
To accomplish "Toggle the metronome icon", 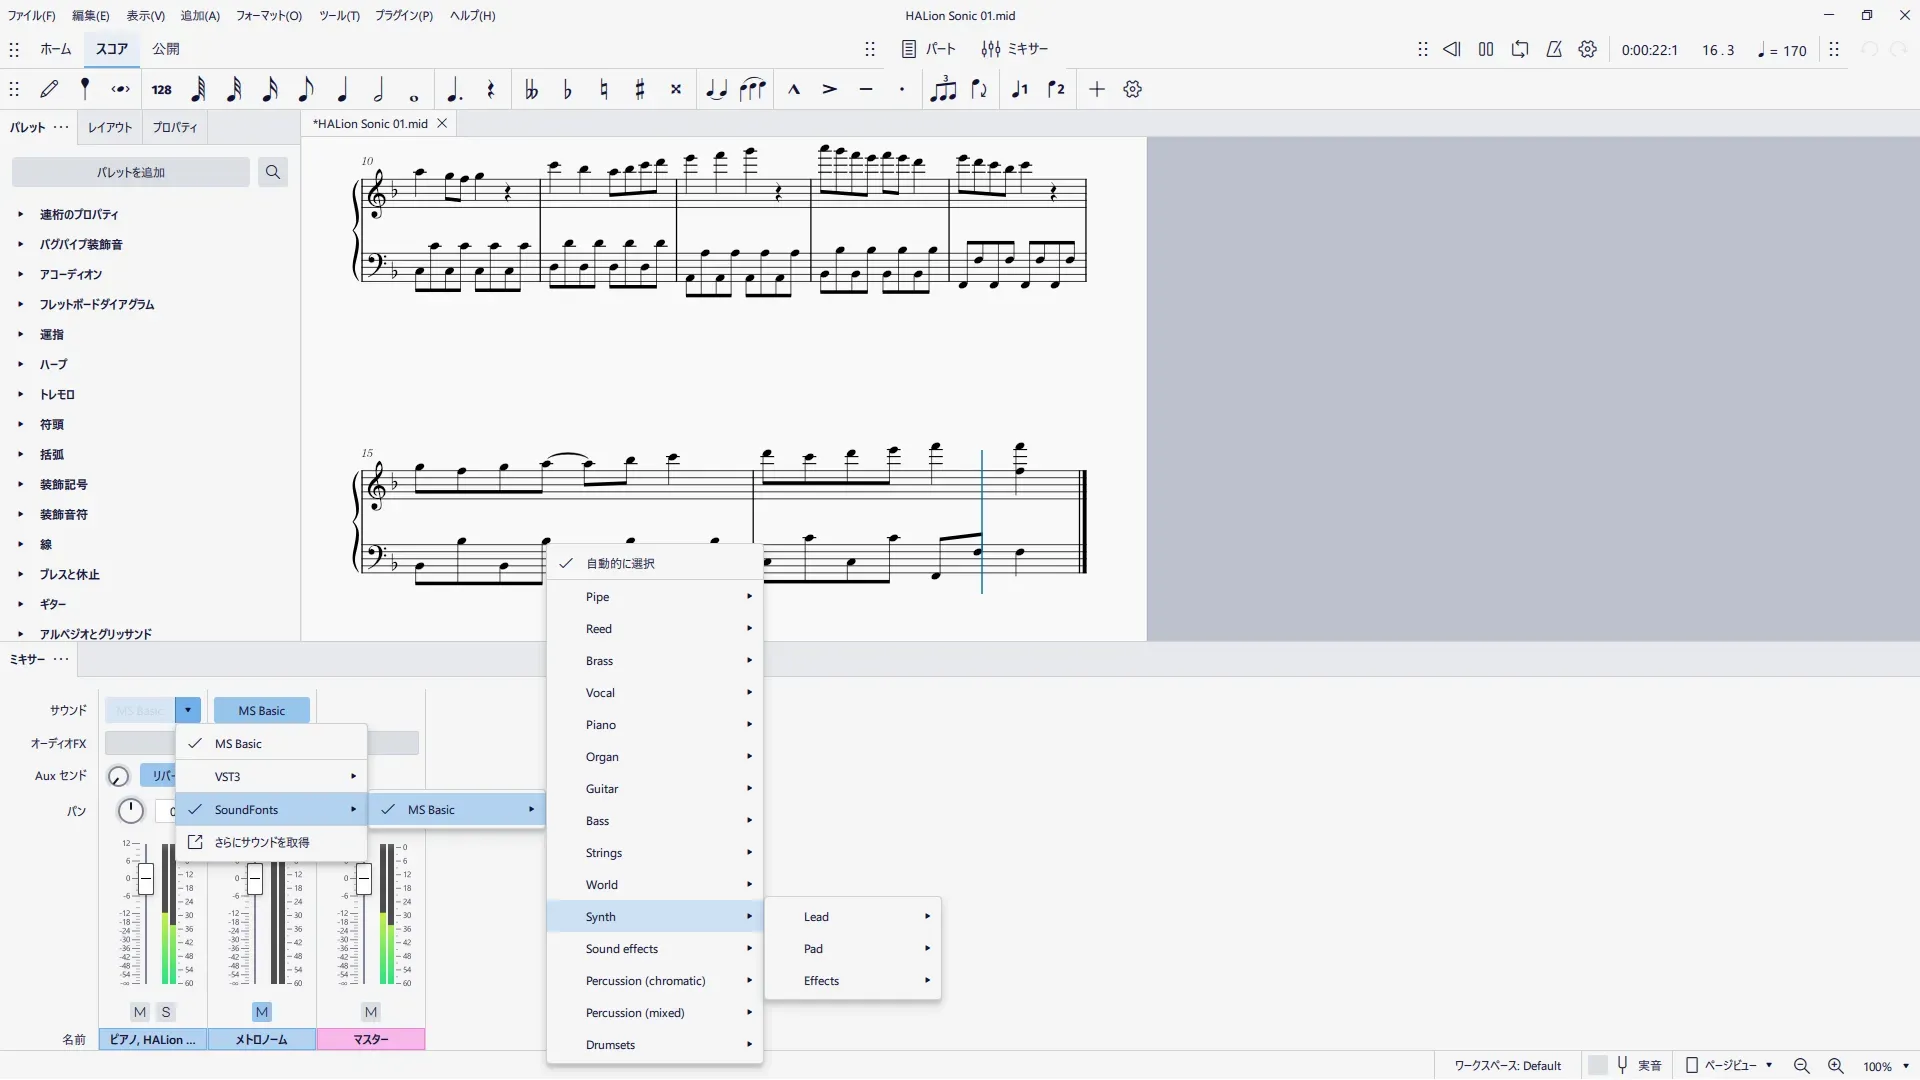I will (1554, 50).
